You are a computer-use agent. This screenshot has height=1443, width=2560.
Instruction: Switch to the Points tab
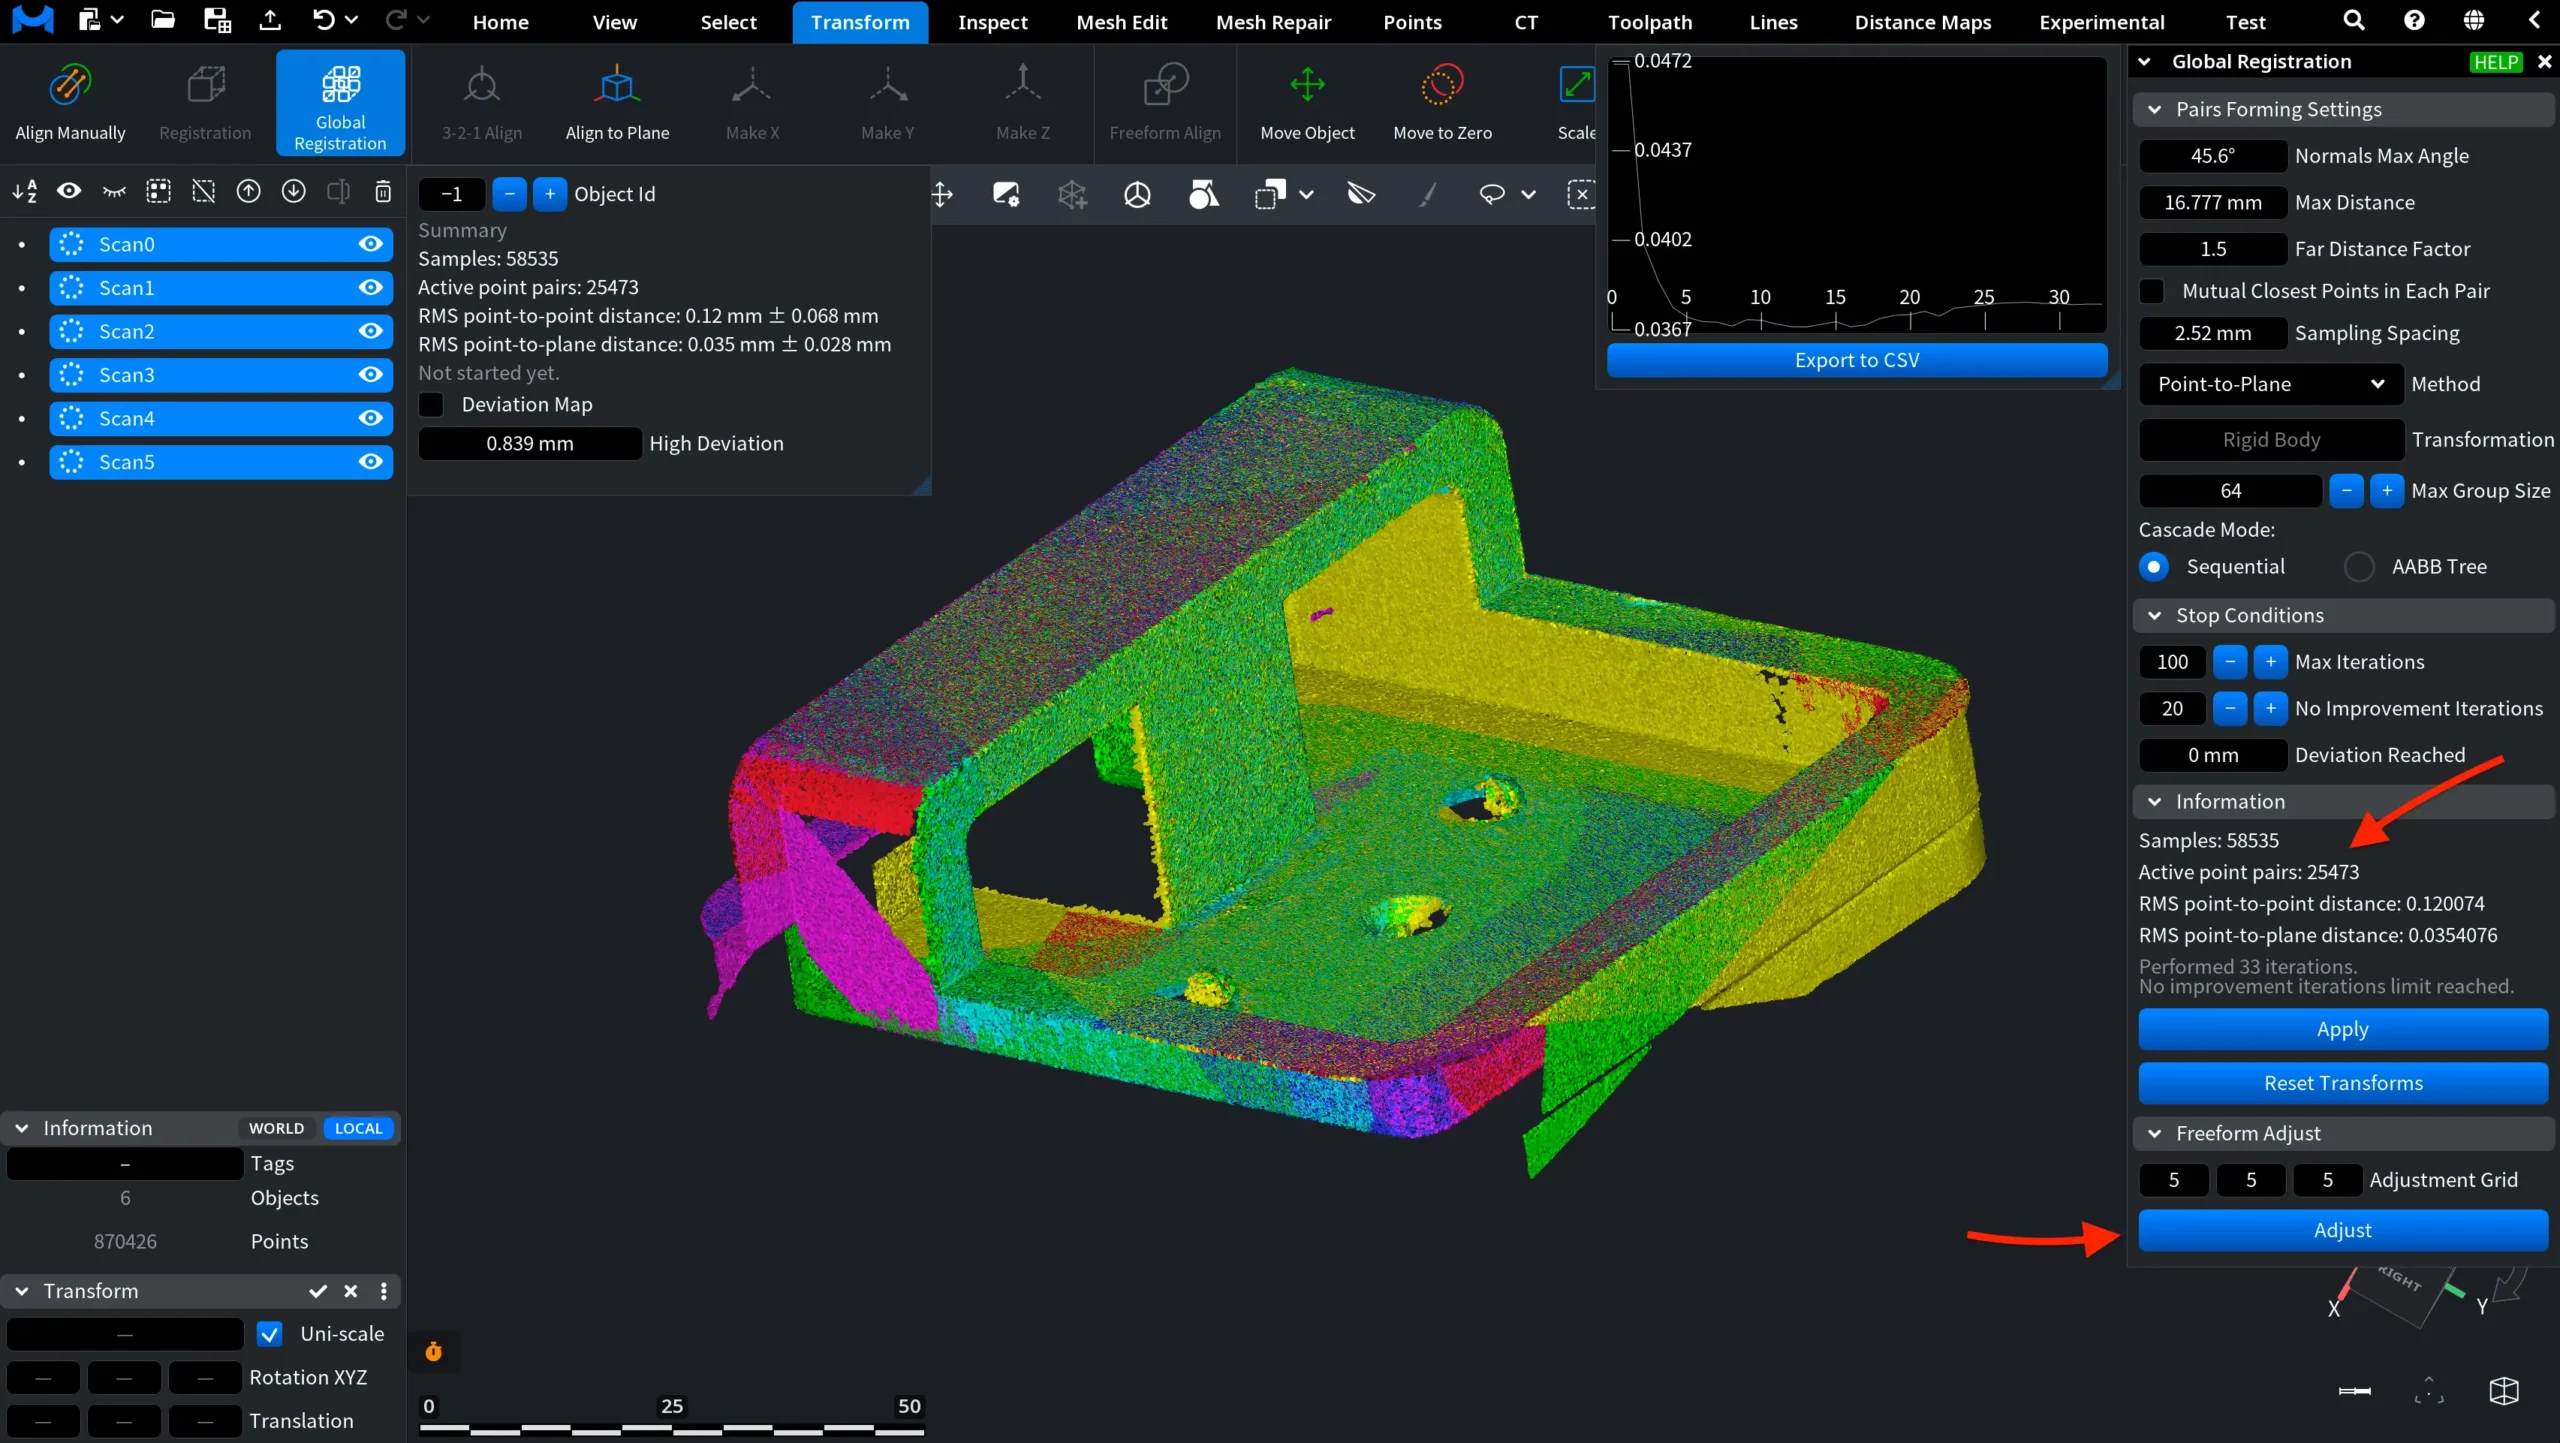[x=1412, y=22]
